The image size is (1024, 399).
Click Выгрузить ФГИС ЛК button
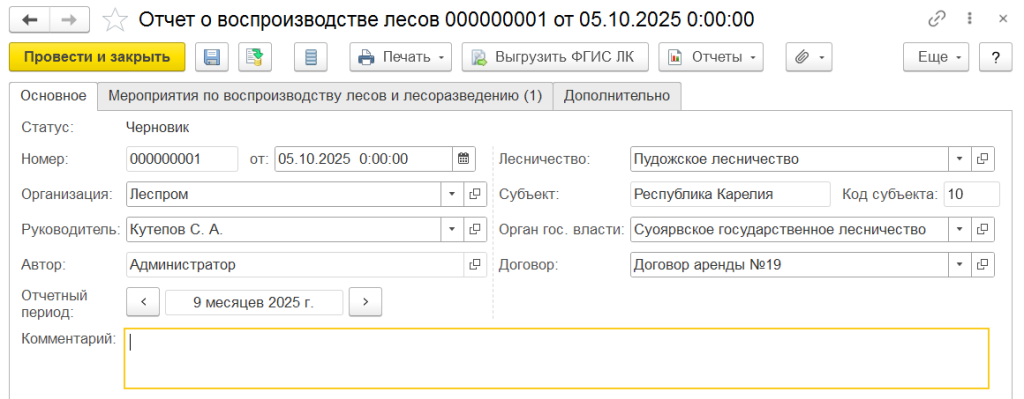(555, 57)
